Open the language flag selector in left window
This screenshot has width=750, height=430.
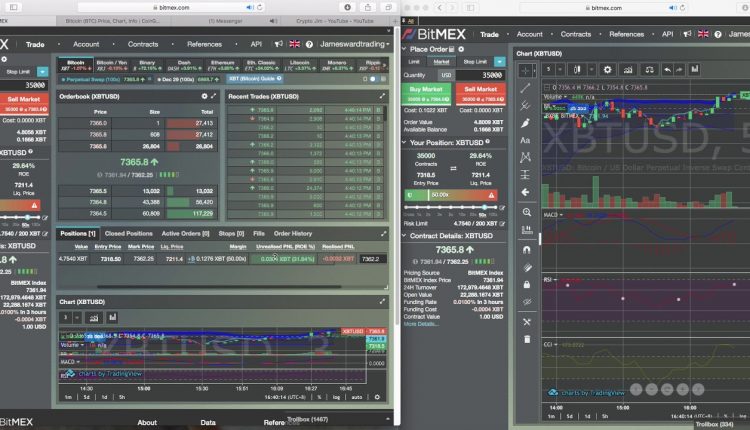click(x=295, y=44)
